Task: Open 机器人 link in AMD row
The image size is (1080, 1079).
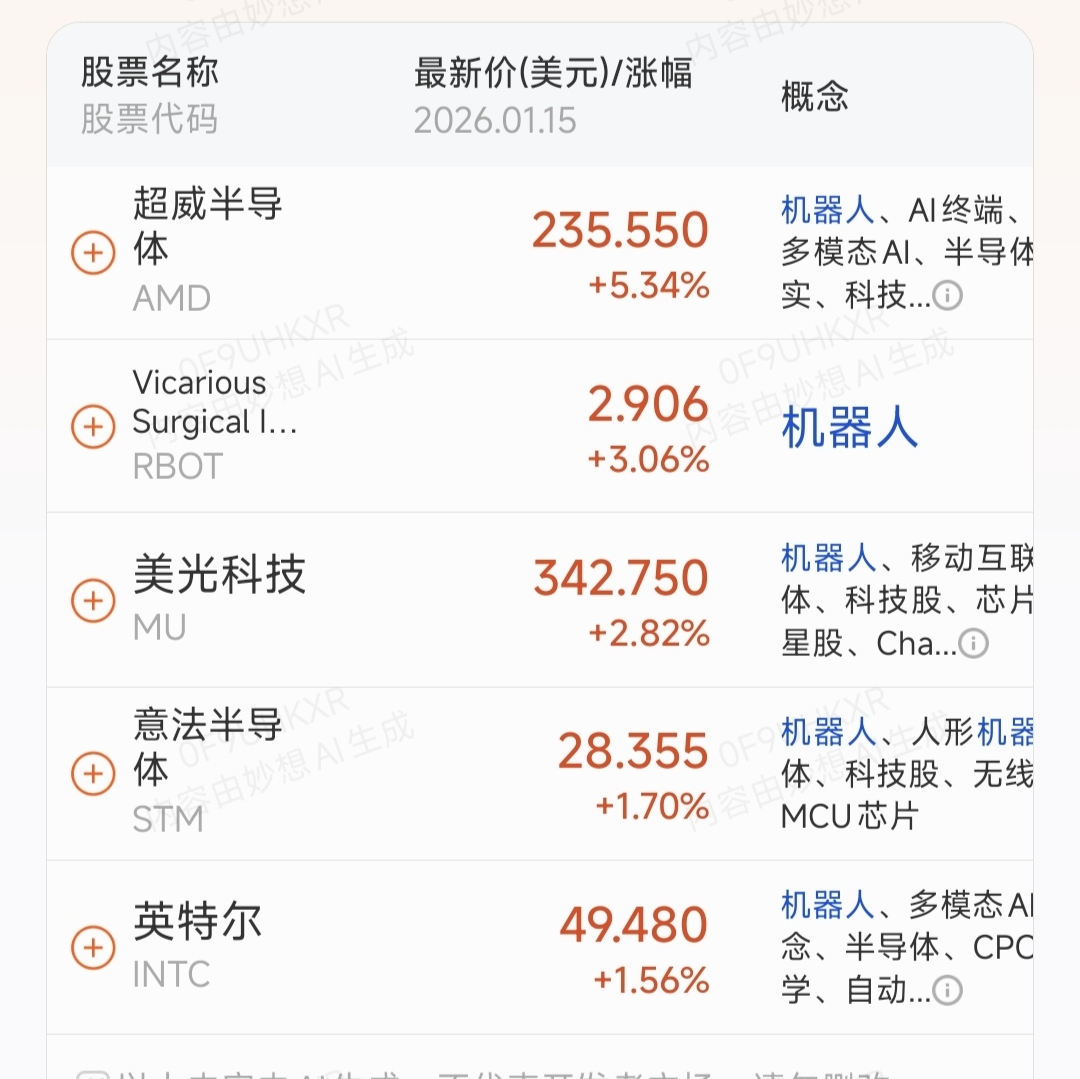Action: coord(827,210)
